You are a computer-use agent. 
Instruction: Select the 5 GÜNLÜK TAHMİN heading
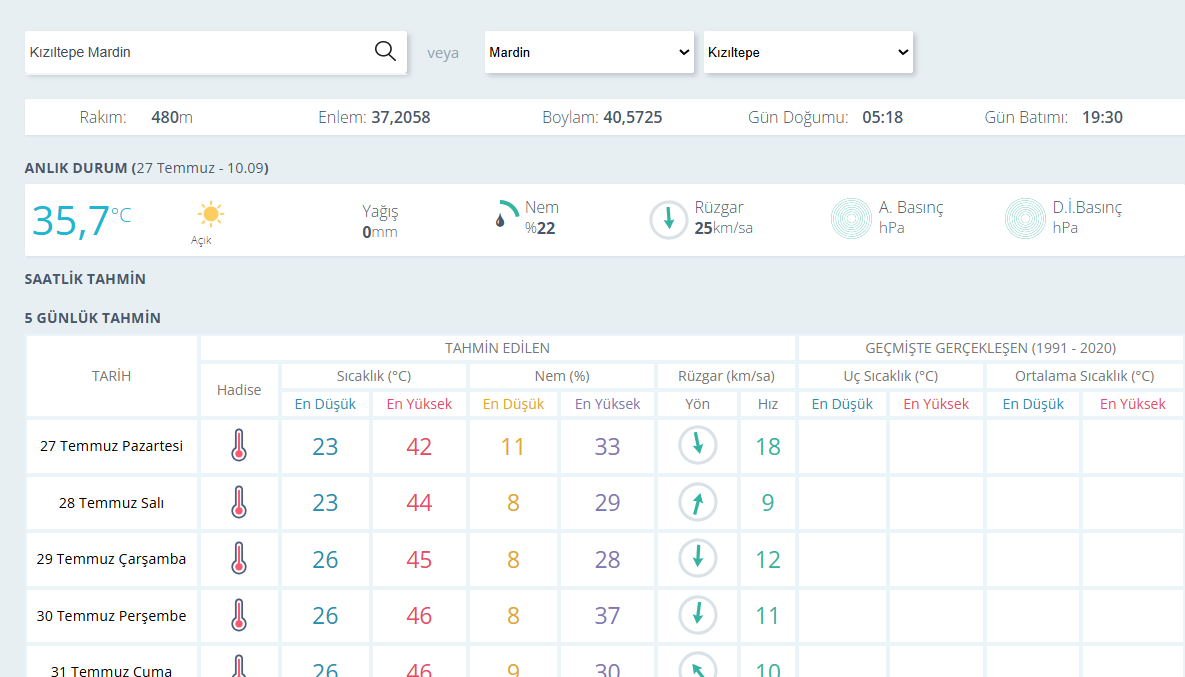coord(93,318)
